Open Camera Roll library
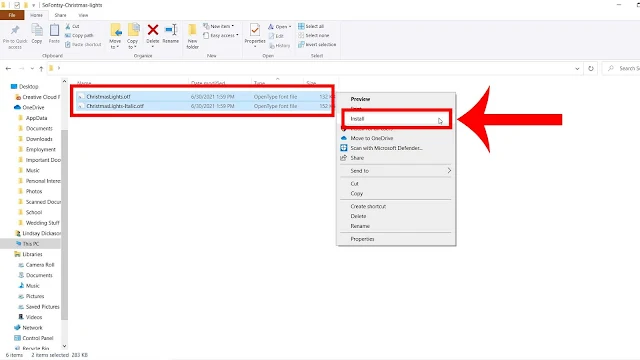The image size is (640, 360). point(36,264)
